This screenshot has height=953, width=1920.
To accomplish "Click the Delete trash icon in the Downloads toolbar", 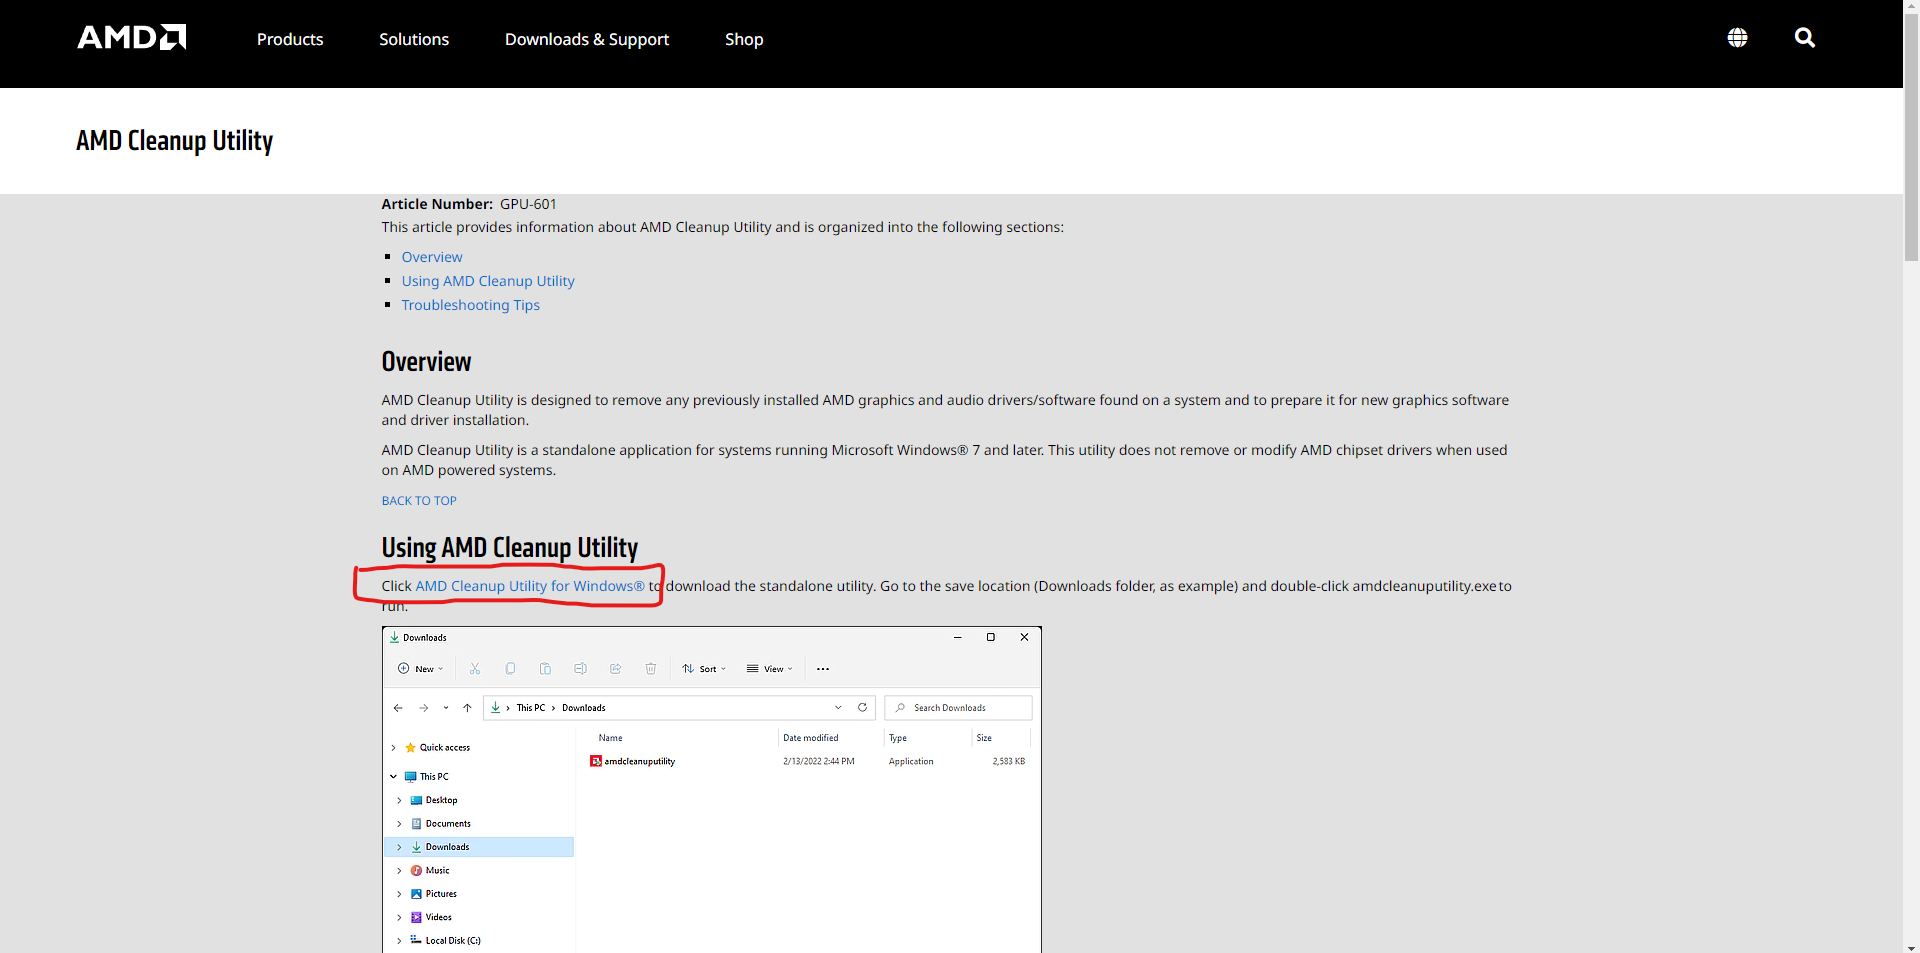I will (x=651, y=669).
